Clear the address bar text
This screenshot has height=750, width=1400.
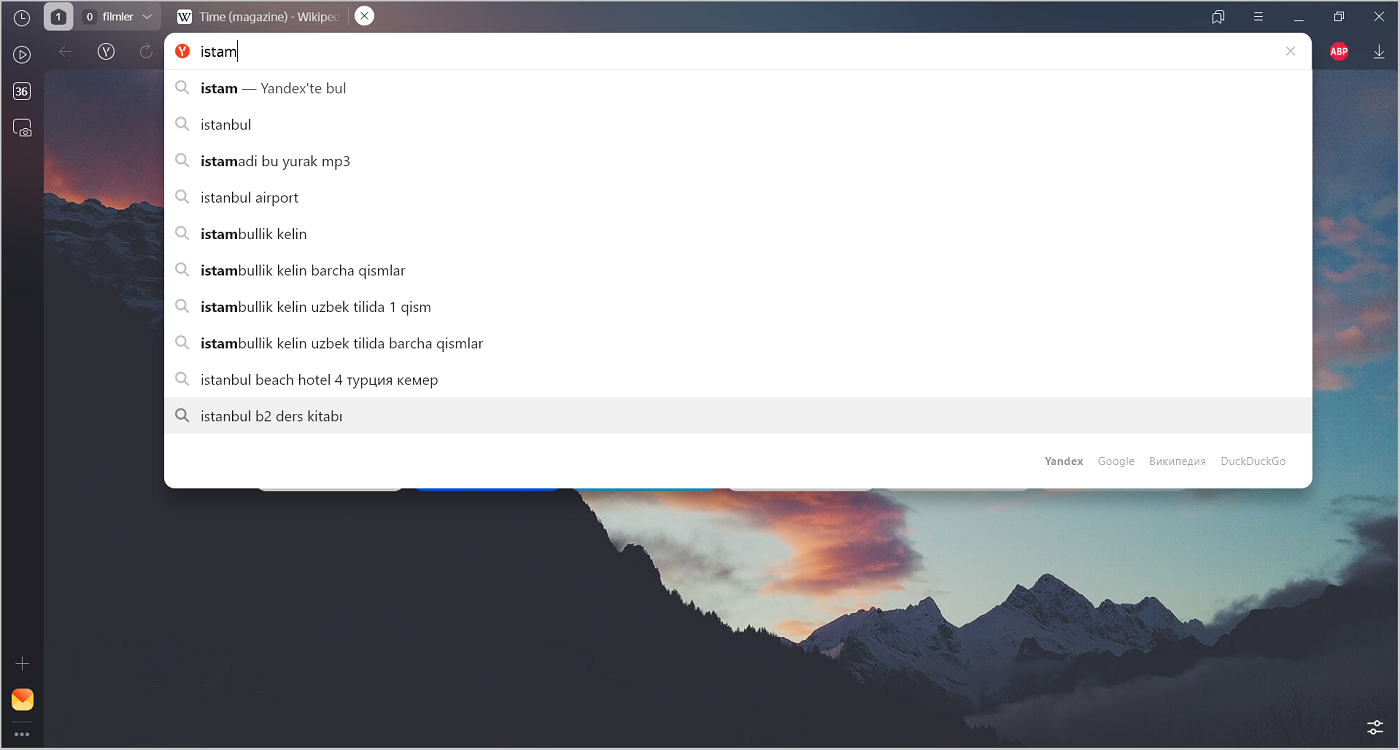(x=1290, y=52)
